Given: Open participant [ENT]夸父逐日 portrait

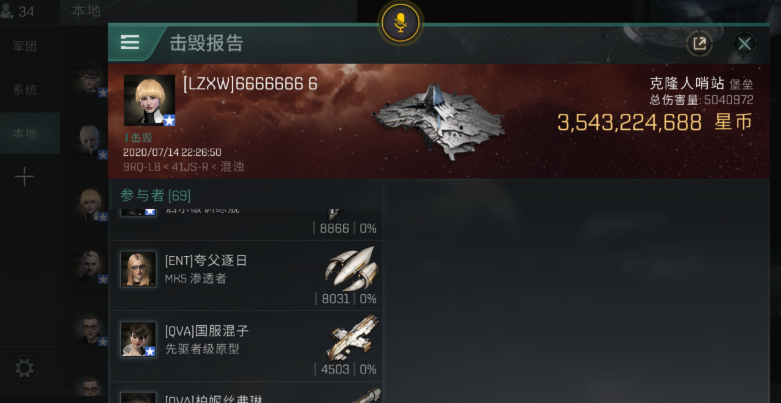Looking at the screenshot, I should [138, 269].
